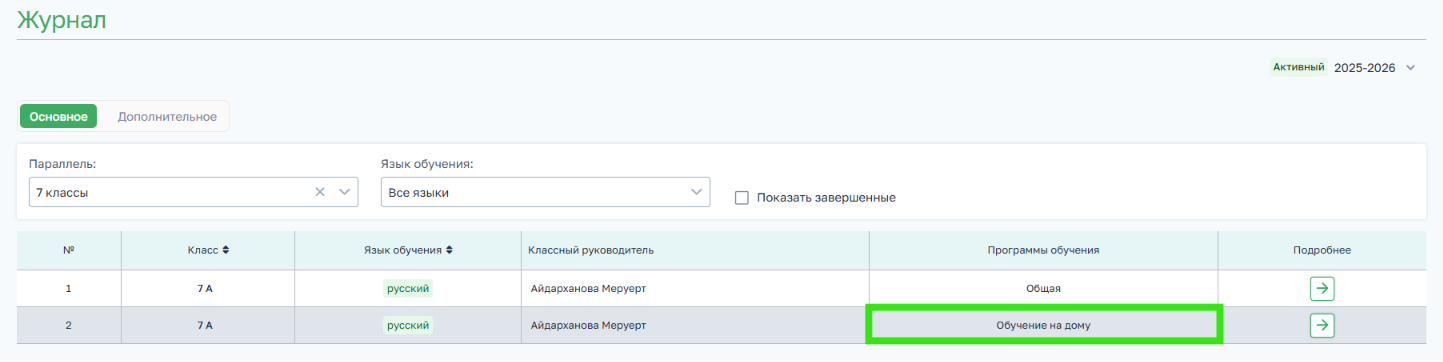The width and height of the screenshot is (1443, 362).
Task: Click русский badge in row 2
Action: tap(408, 325)
